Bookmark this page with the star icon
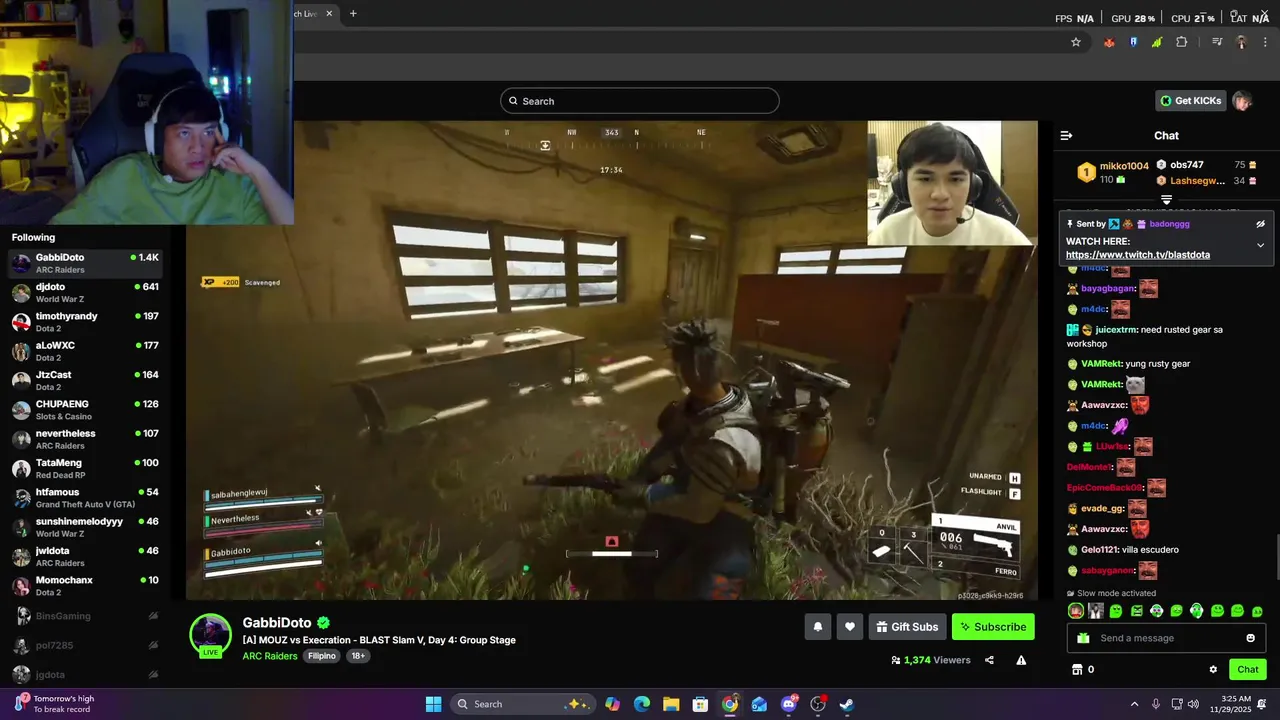This screenshot has width=1280, height=720. click(x=1076, y=42)
